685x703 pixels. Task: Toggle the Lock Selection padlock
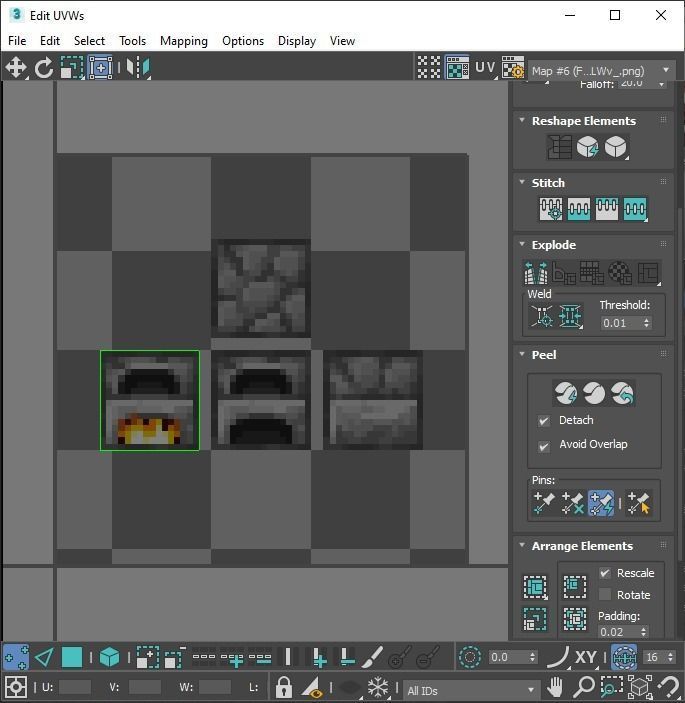point(283,687)
